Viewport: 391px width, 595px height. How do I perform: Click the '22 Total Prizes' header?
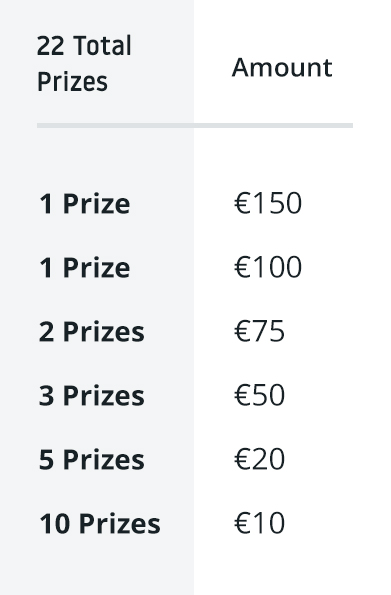pos(84,63)
